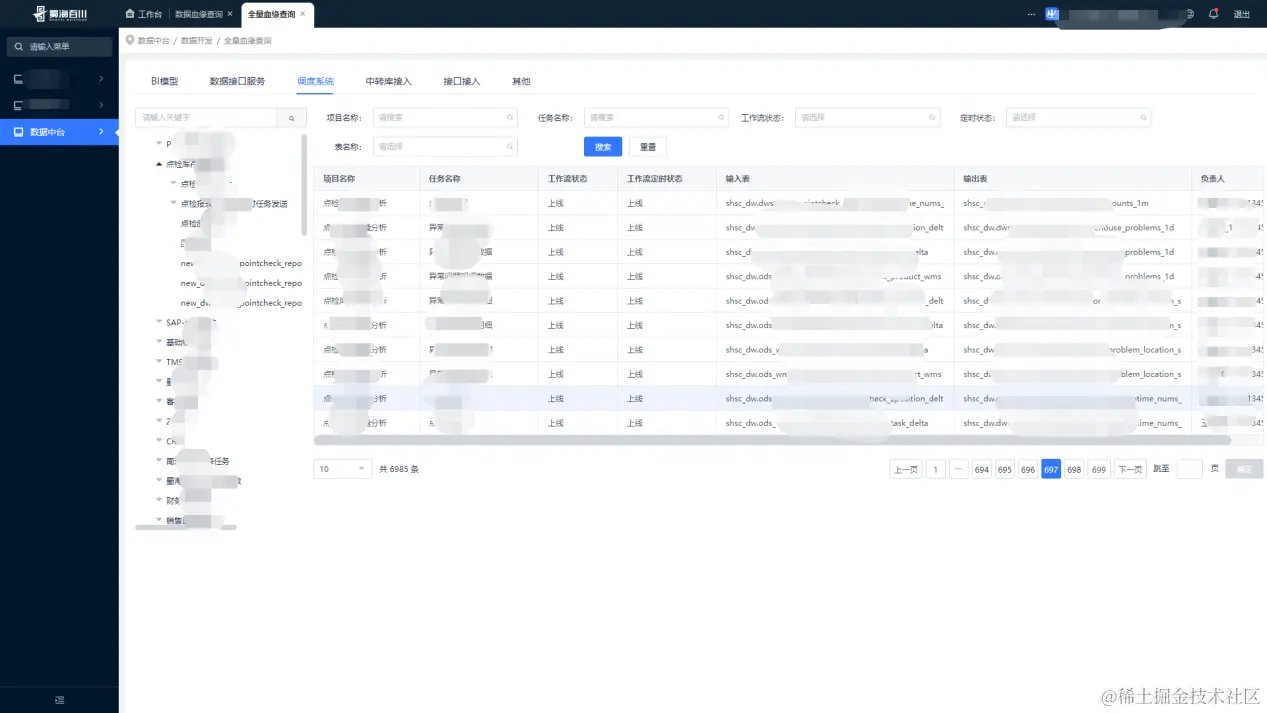
Task: Open the 工作流状态 dropdown
Action: click(x=867, y=118)
